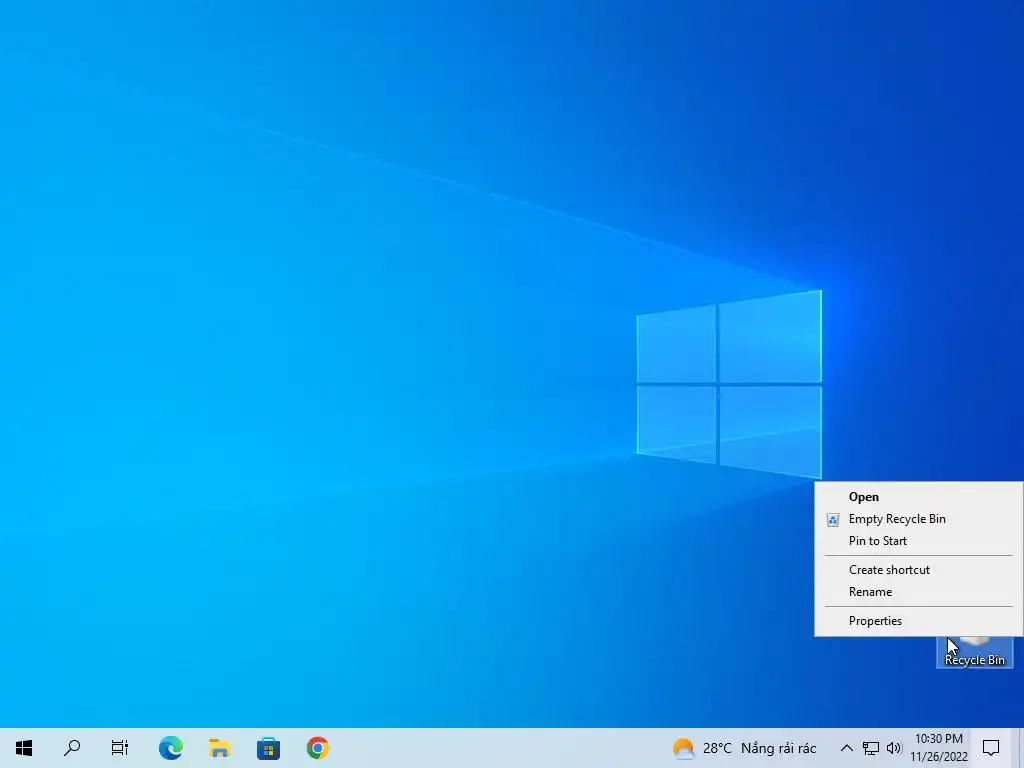
Task: Open File Explorer from taskbar
Action: pos(219,748)
